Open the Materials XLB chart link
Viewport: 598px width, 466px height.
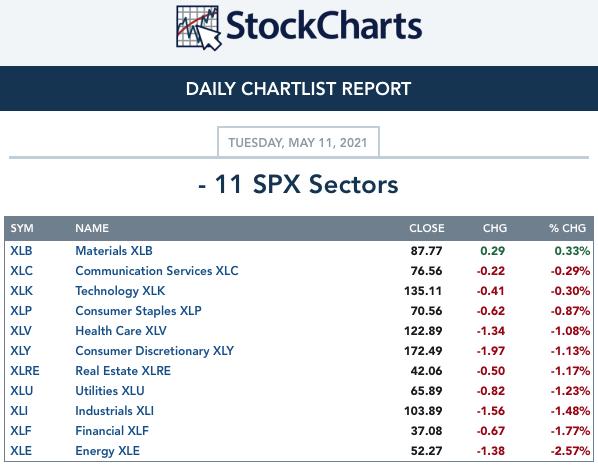114,251
